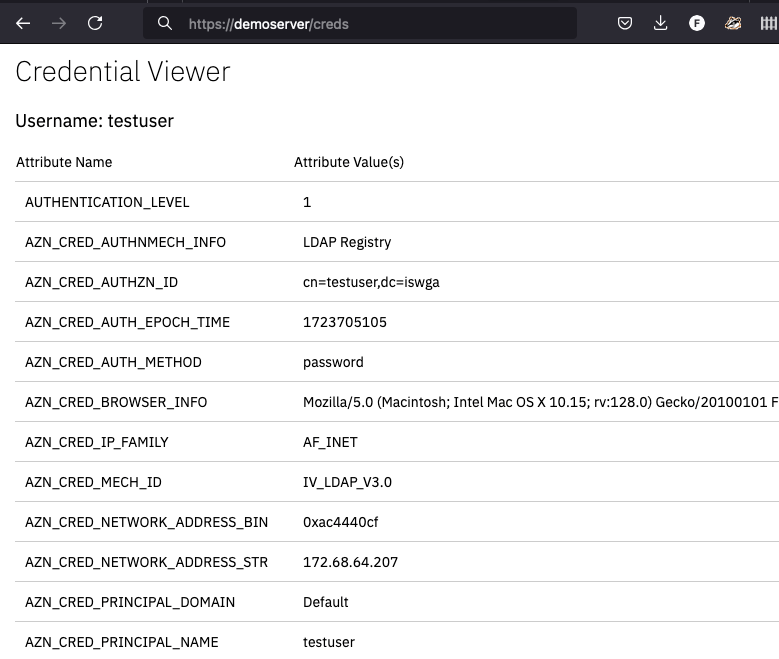Open the Firefox downloads panel
The height and width of the screenshot is (659, 779).
(660, 23)
